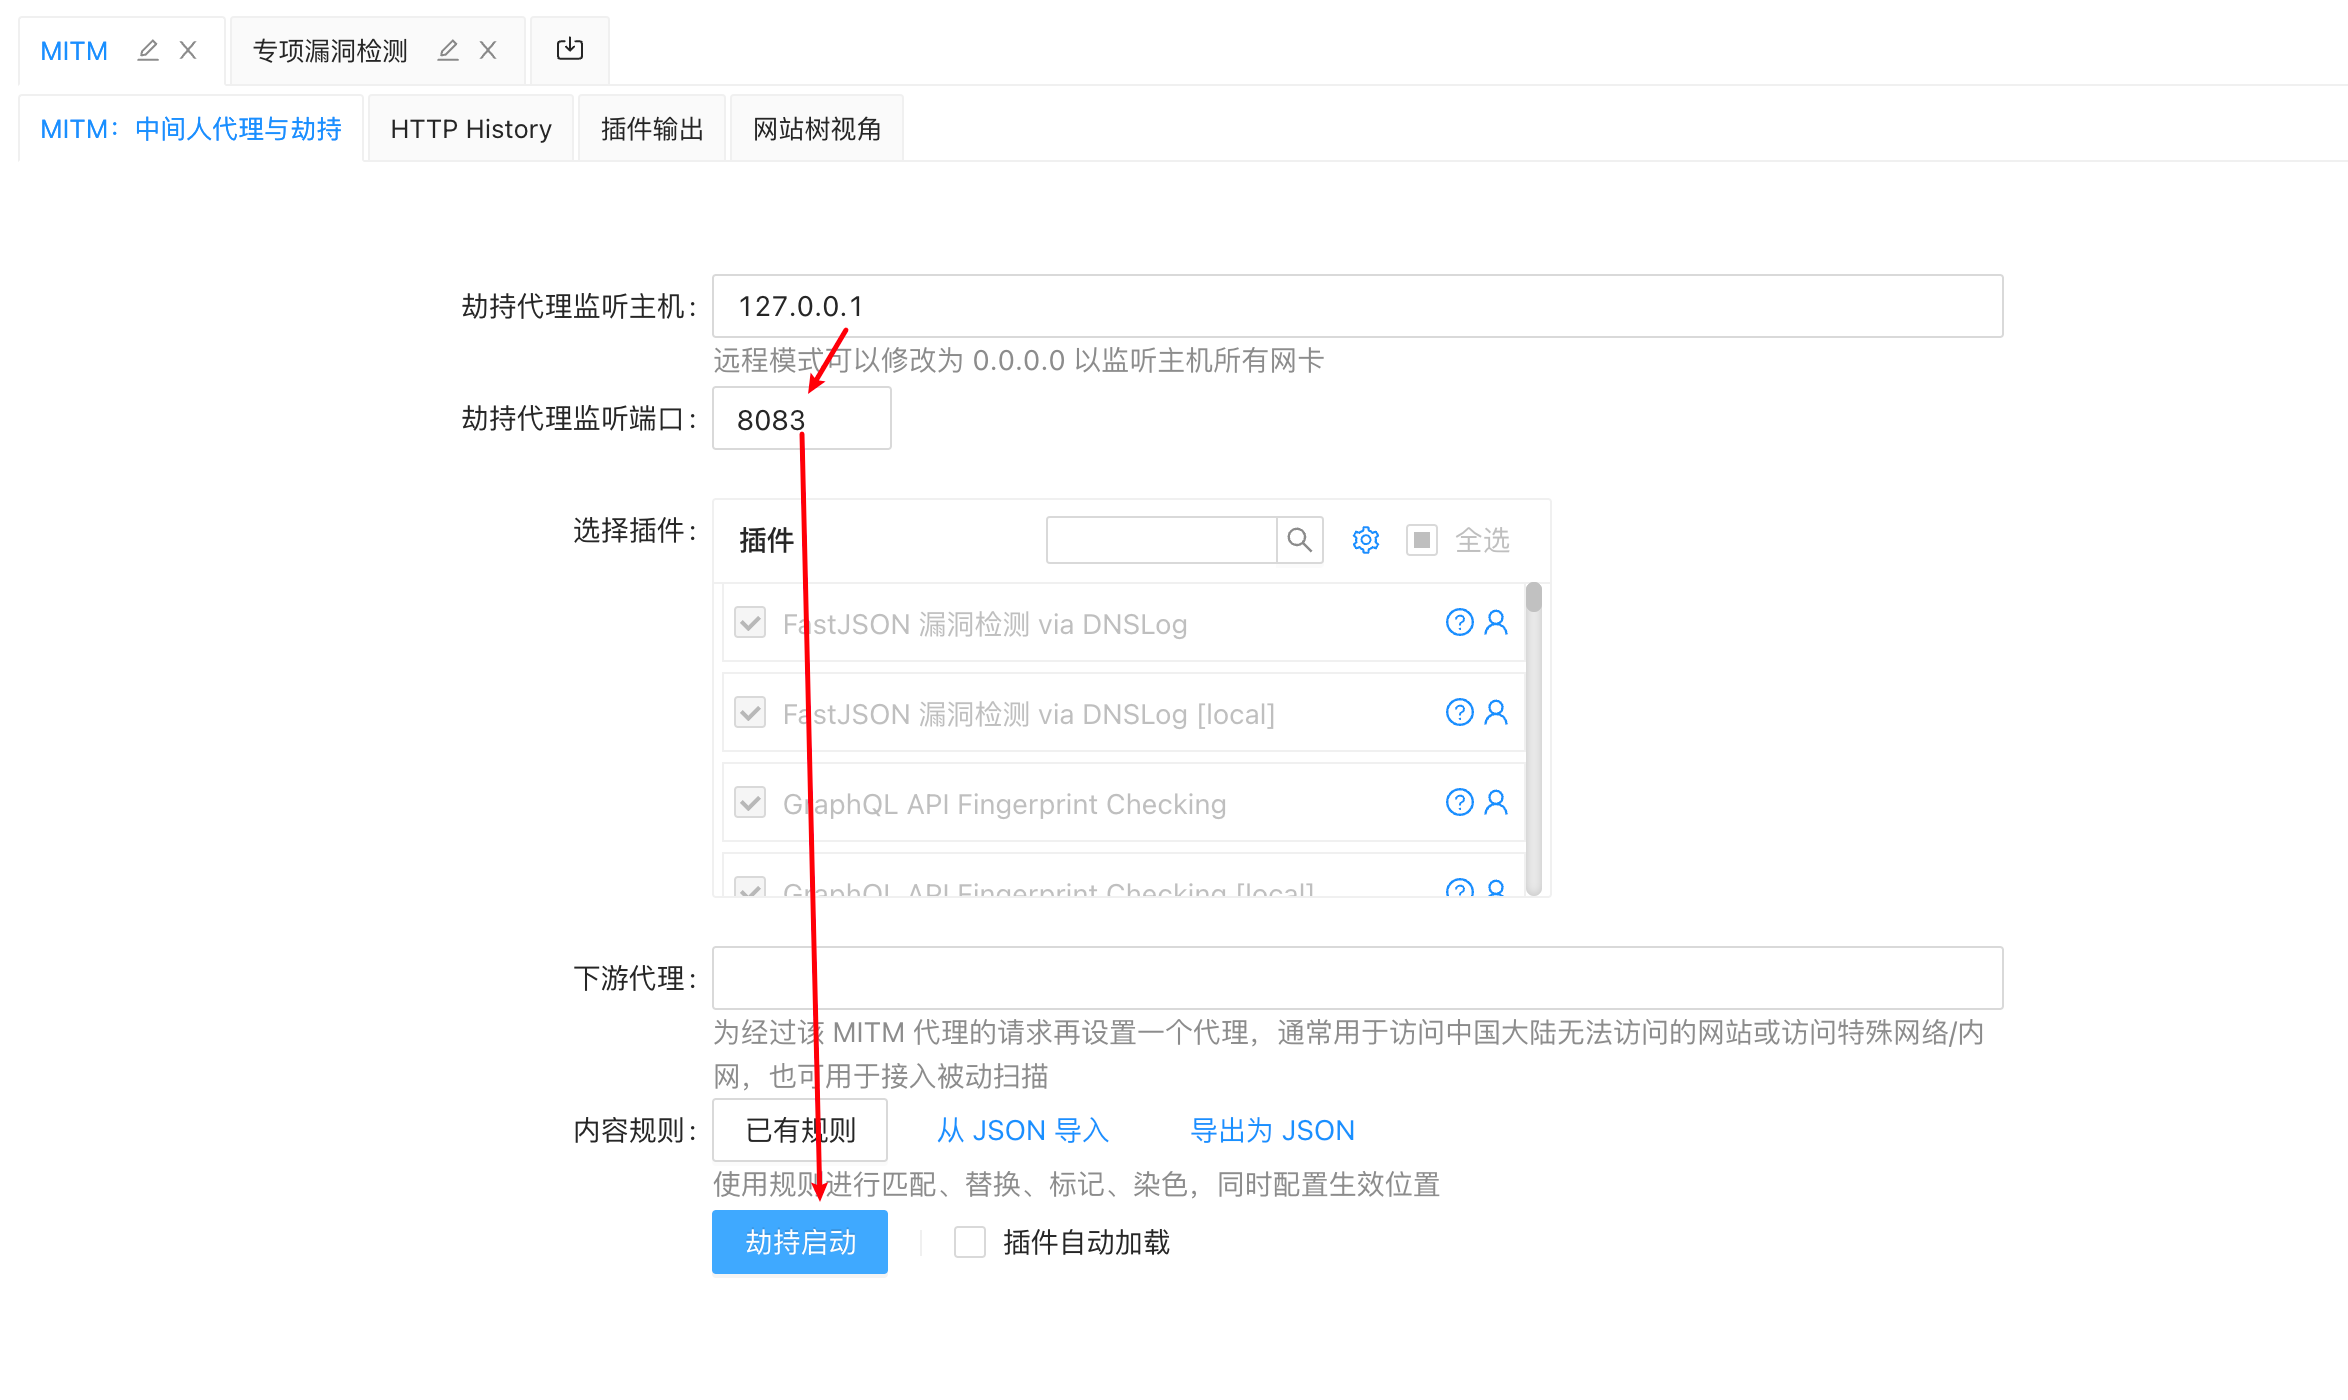Open the 网站树视角 tab
Image resolution: width=2348 pixels, height=1400 pixels.
click(x=817, y=129)
